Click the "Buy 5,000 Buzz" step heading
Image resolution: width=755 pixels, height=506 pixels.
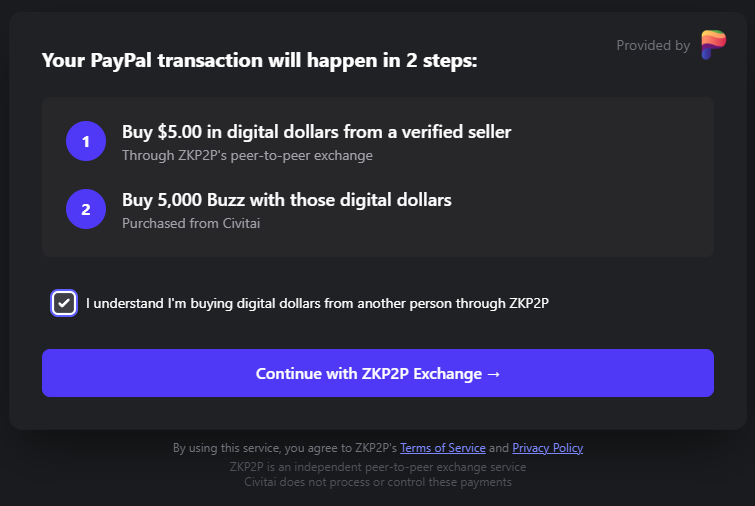point(286,200)
